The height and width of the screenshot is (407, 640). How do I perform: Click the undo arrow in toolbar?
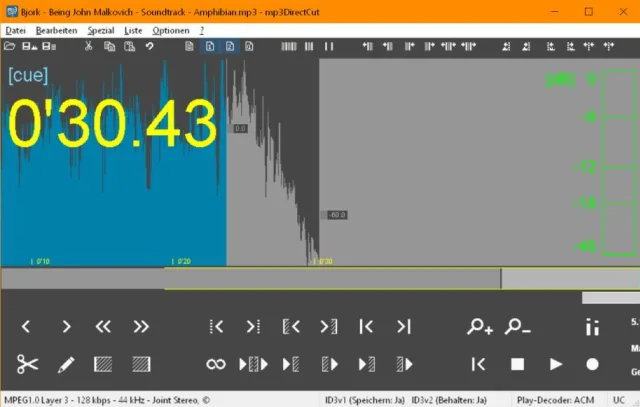149,46
